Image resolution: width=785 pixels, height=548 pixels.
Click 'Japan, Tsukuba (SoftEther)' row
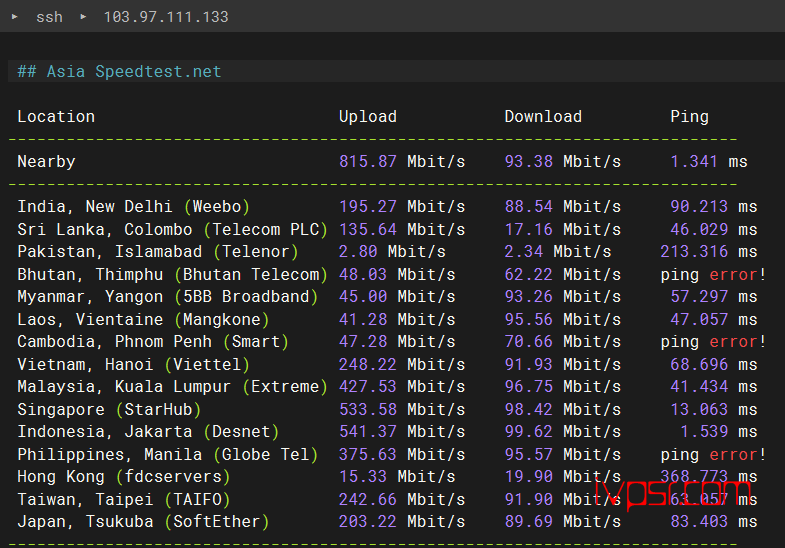[x=143, y=522]
